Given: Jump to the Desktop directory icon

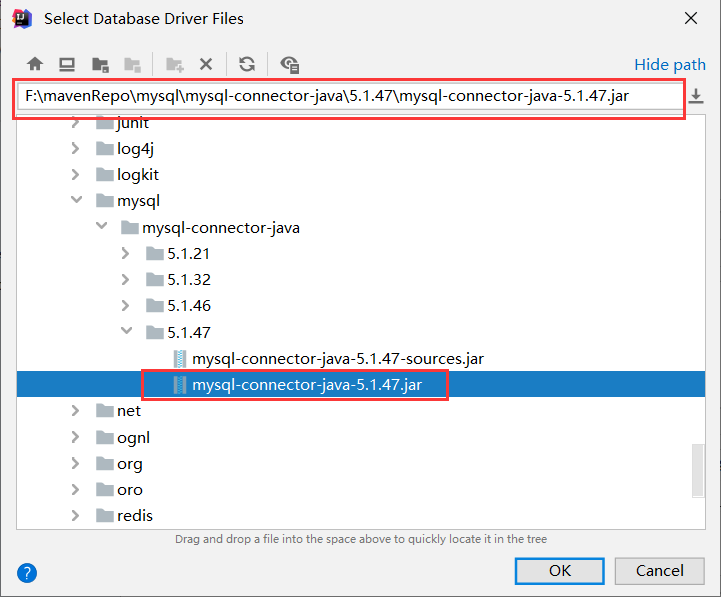Looking at the screenshot, I should coord(67,64).
